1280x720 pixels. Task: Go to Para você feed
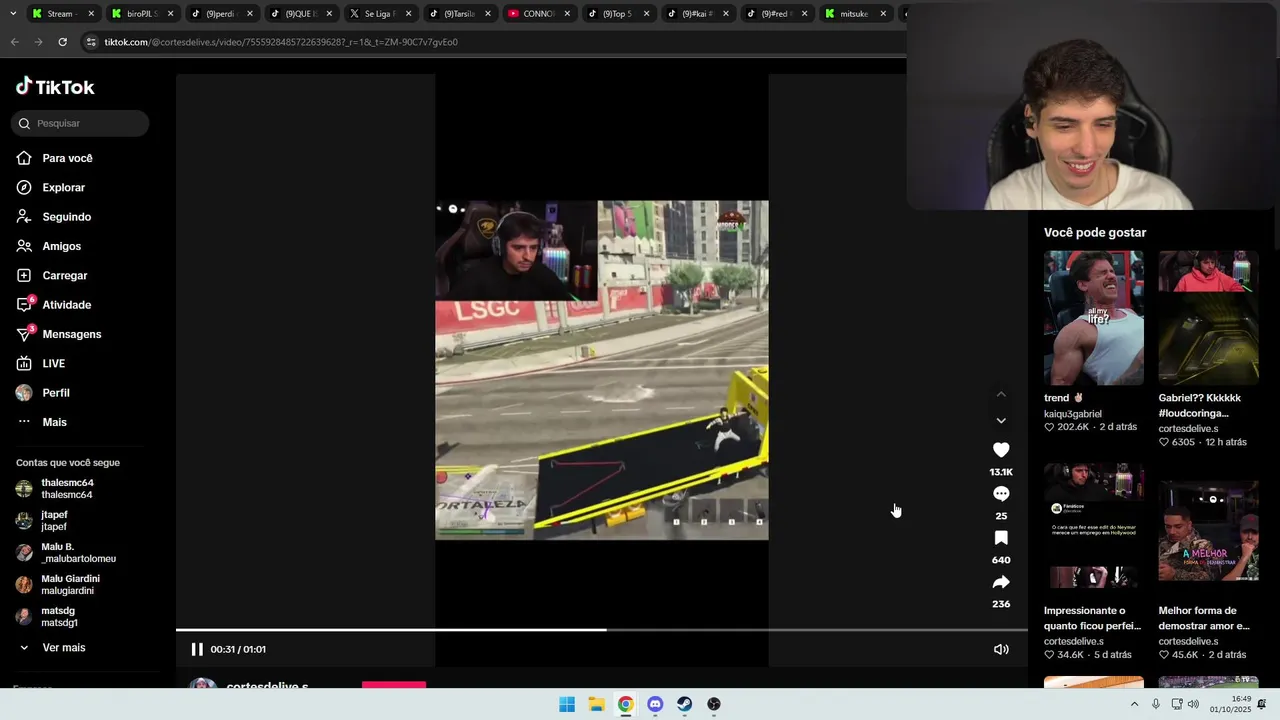[x=67, y=158]
